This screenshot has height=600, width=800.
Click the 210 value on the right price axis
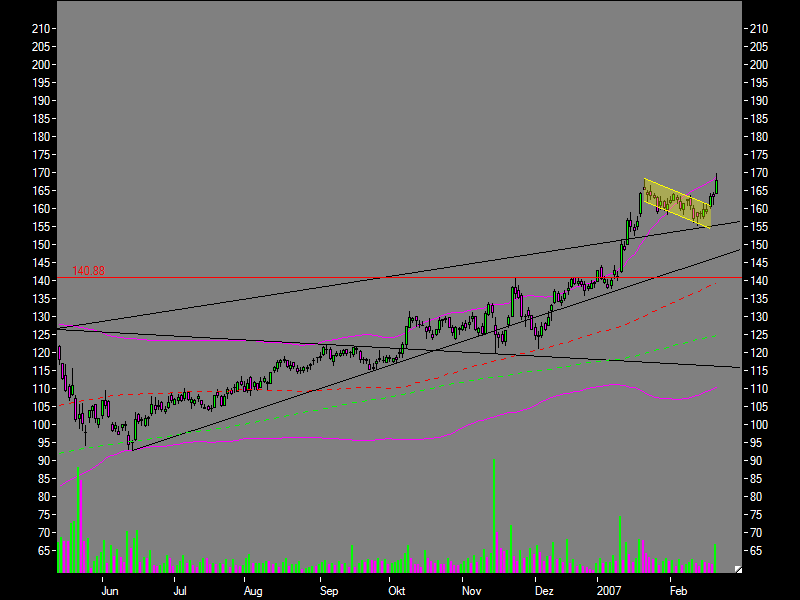[x=759, y=29]
